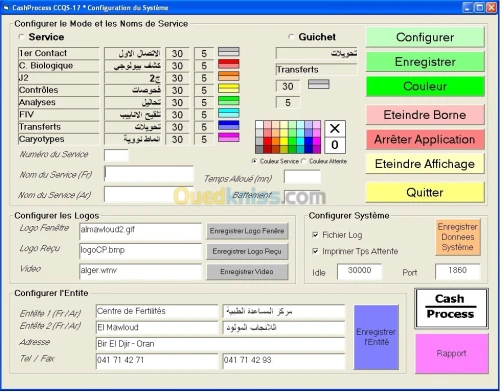Open the Couleur button
The height and width of the screenshot is (392, 500).
(425, 86)
